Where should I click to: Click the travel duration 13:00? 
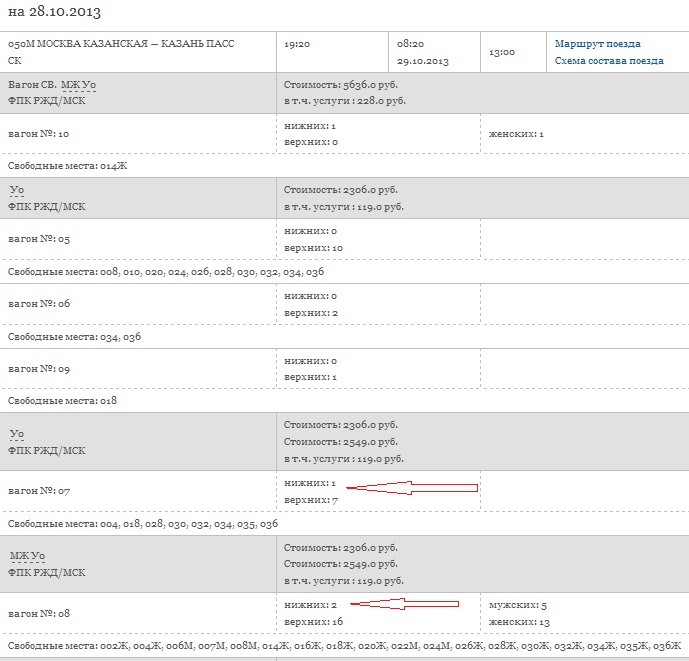tap(502, 52)
